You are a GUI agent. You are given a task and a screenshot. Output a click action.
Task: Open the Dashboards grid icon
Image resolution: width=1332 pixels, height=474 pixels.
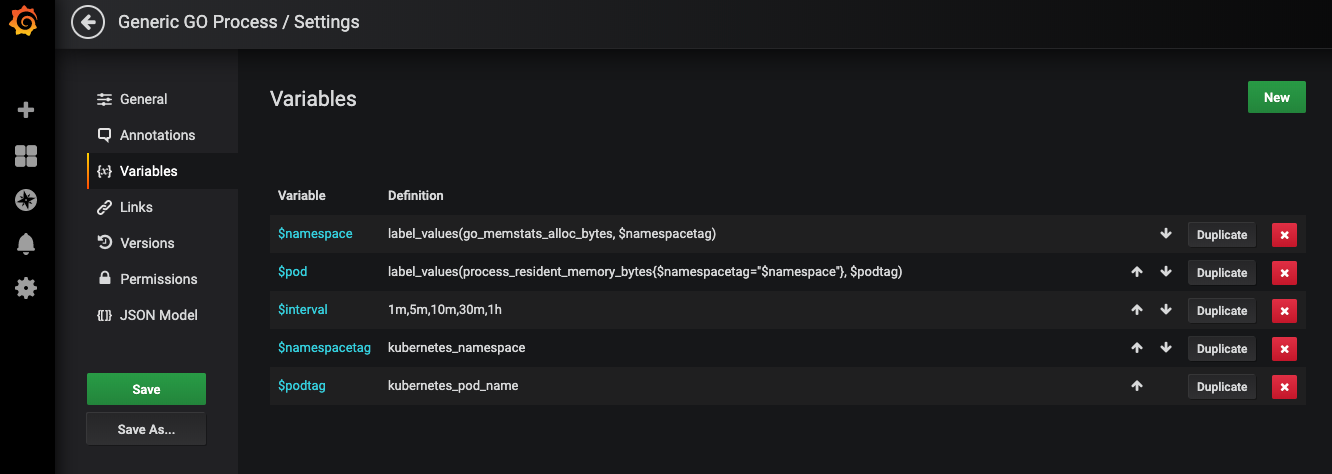26,156
